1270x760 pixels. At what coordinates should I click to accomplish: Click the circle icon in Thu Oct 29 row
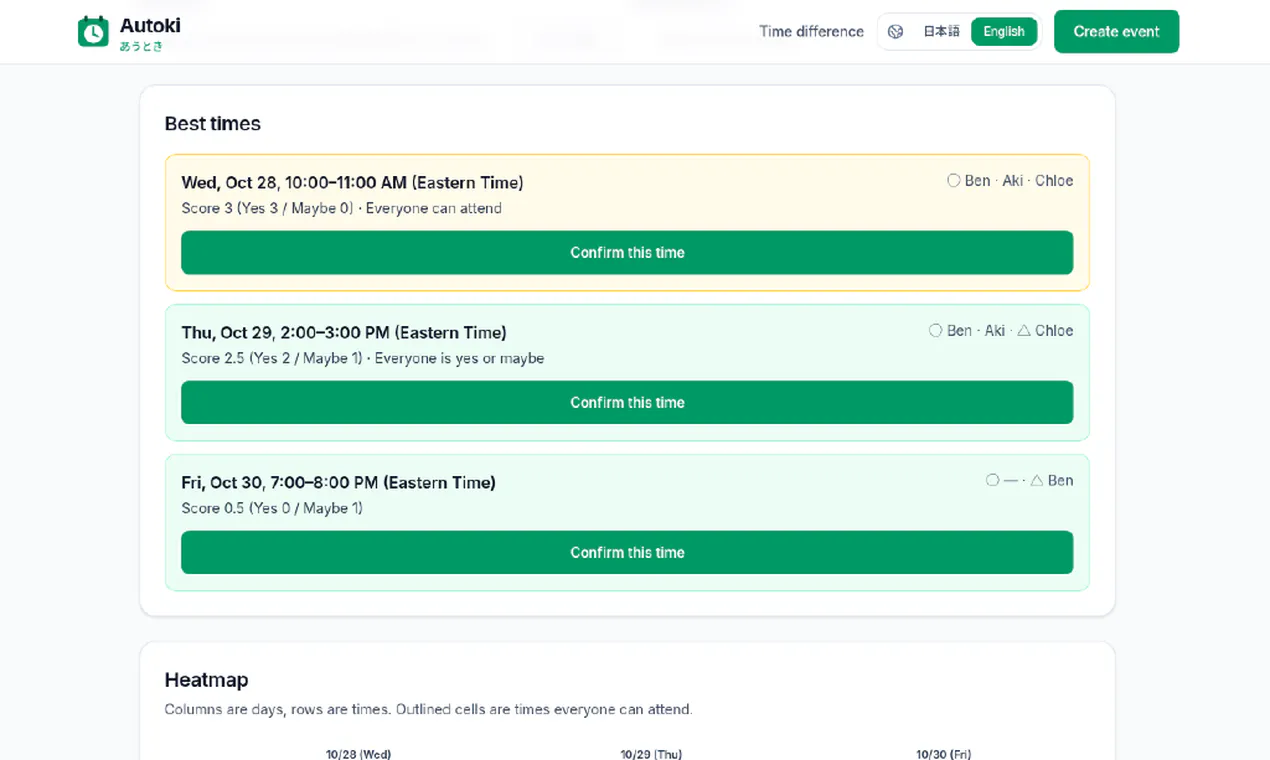click(x=935, y=331)
